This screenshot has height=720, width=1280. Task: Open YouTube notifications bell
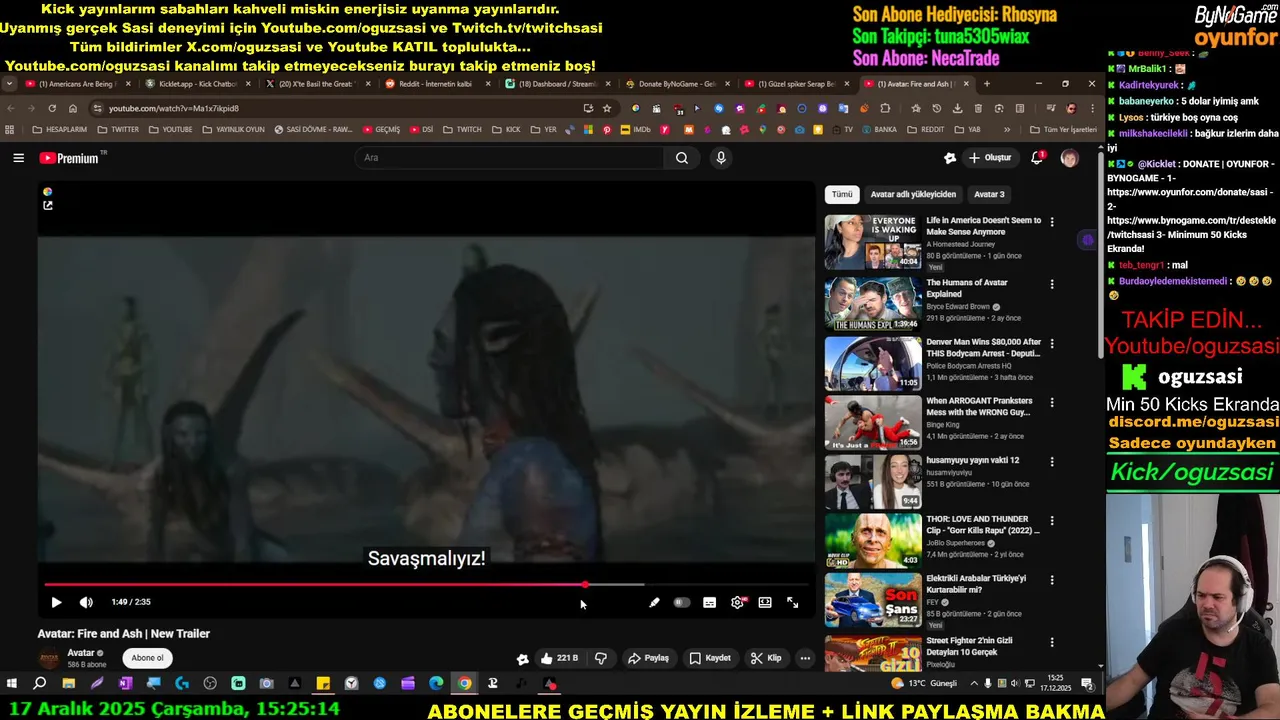pyautogui.click(x=1037, y=158)
